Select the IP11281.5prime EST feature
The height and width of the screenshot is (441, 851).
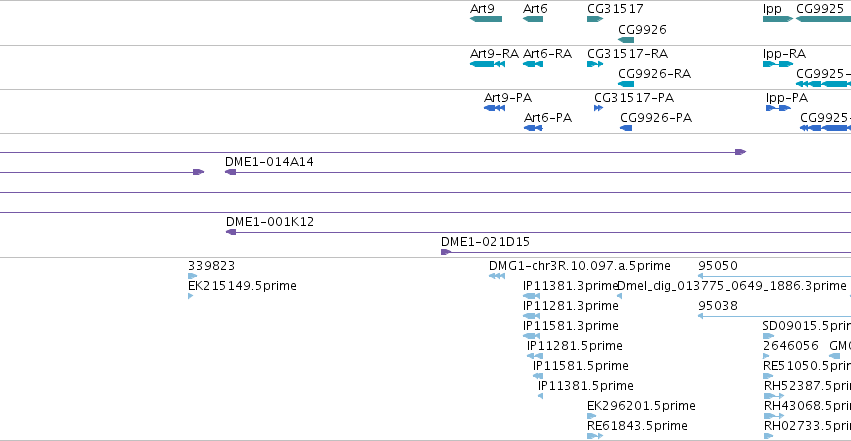click(x=535, y=356)
